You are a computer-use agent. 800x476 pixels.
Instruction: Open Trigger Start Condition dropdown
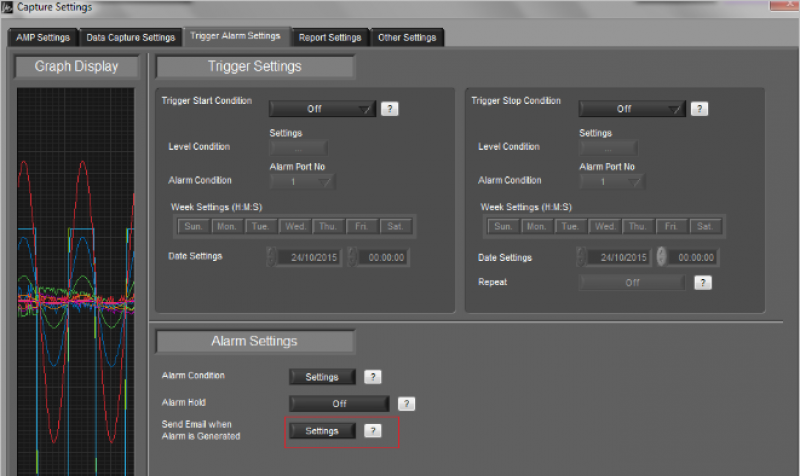click(320, 108)
